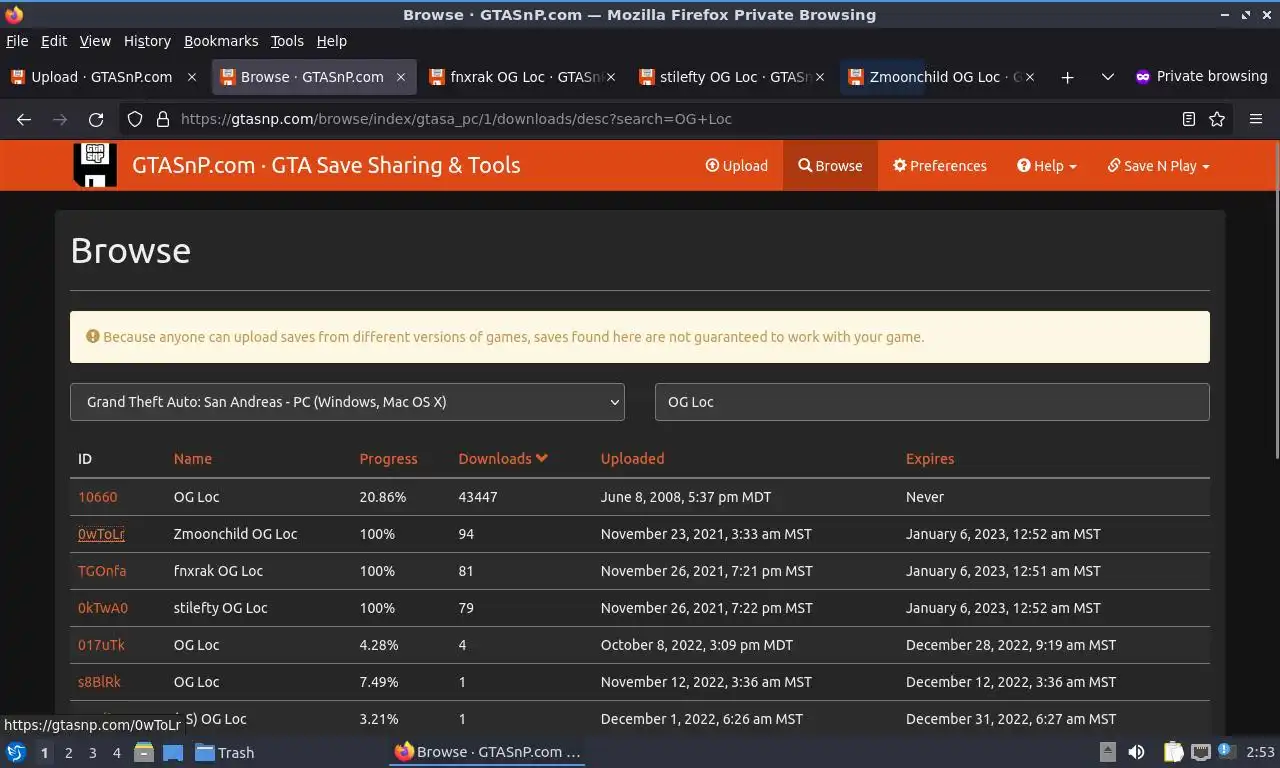Screen dimensions: 1280x768
Task: Open the Trash from taskbar
Action: click(x=225, y=753)
